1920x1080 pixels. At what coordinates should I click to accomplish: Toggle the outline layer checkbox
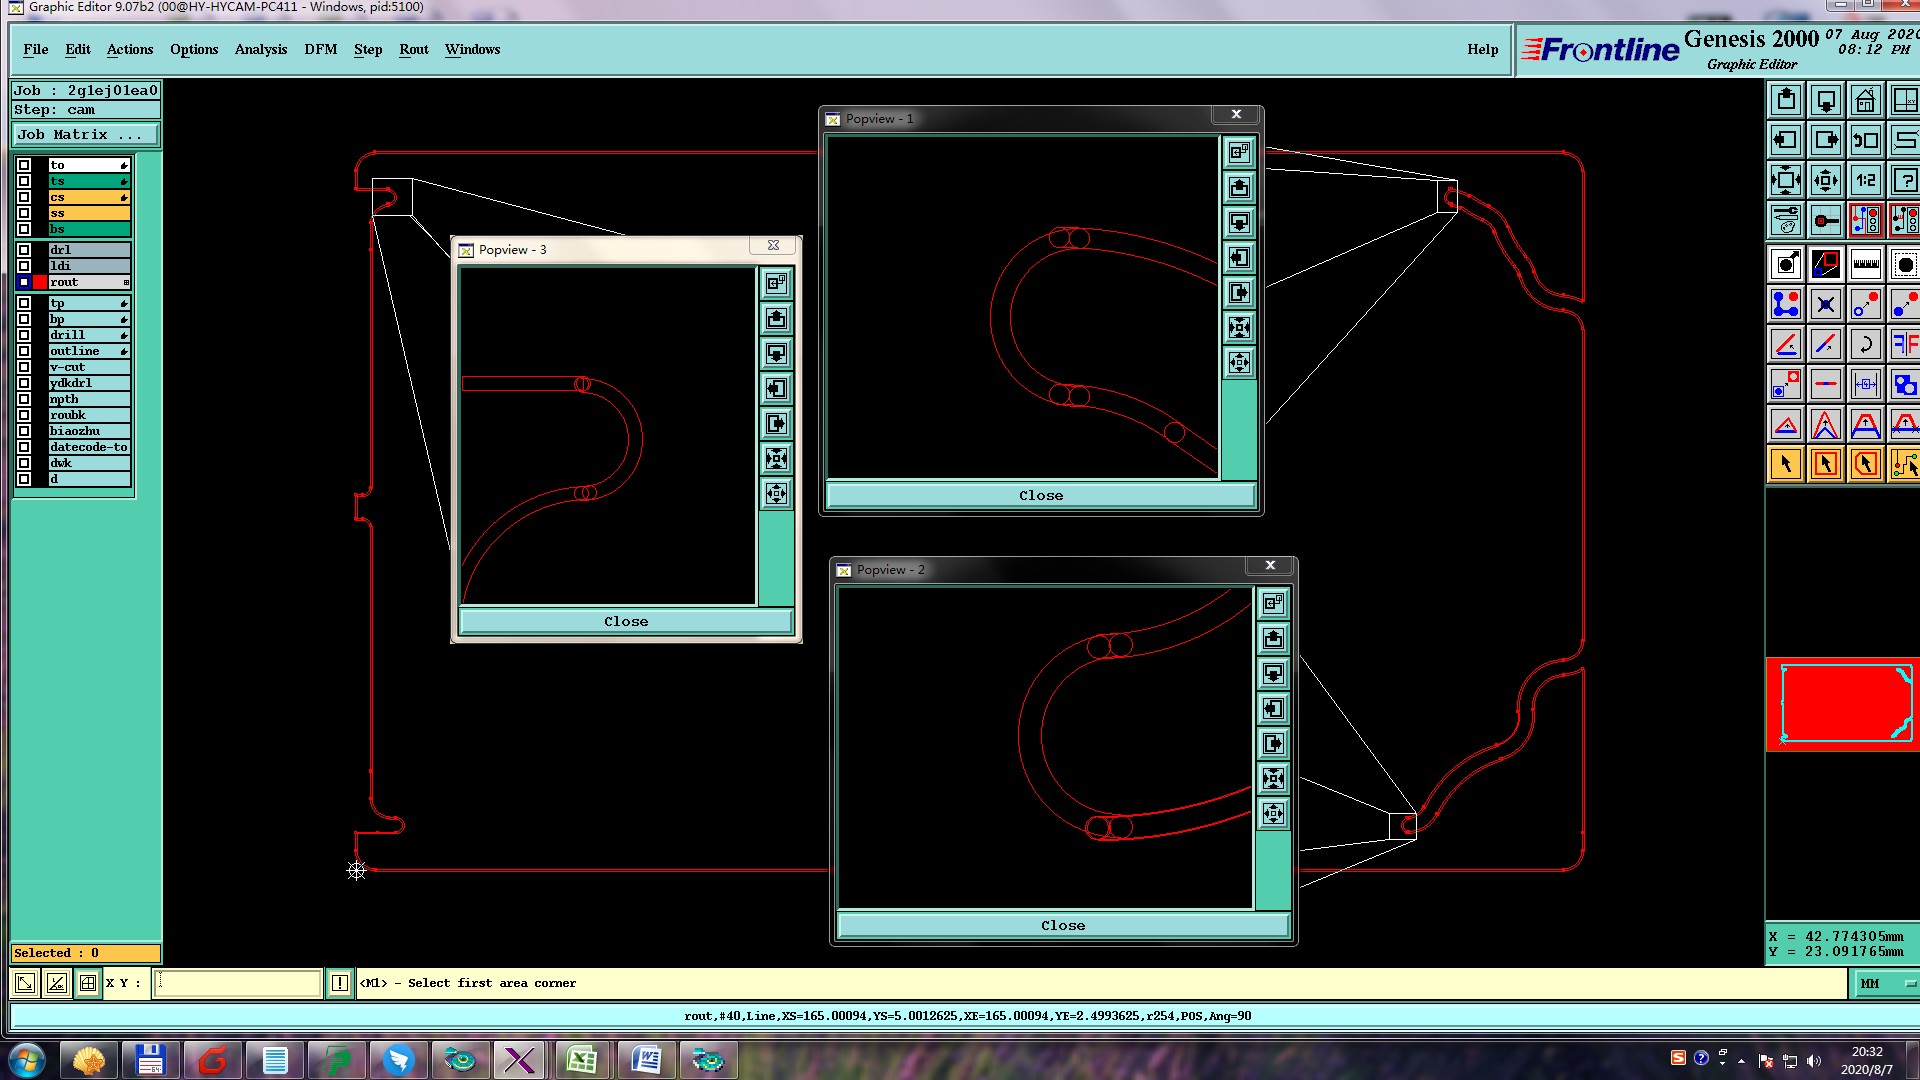pos(24,351)
